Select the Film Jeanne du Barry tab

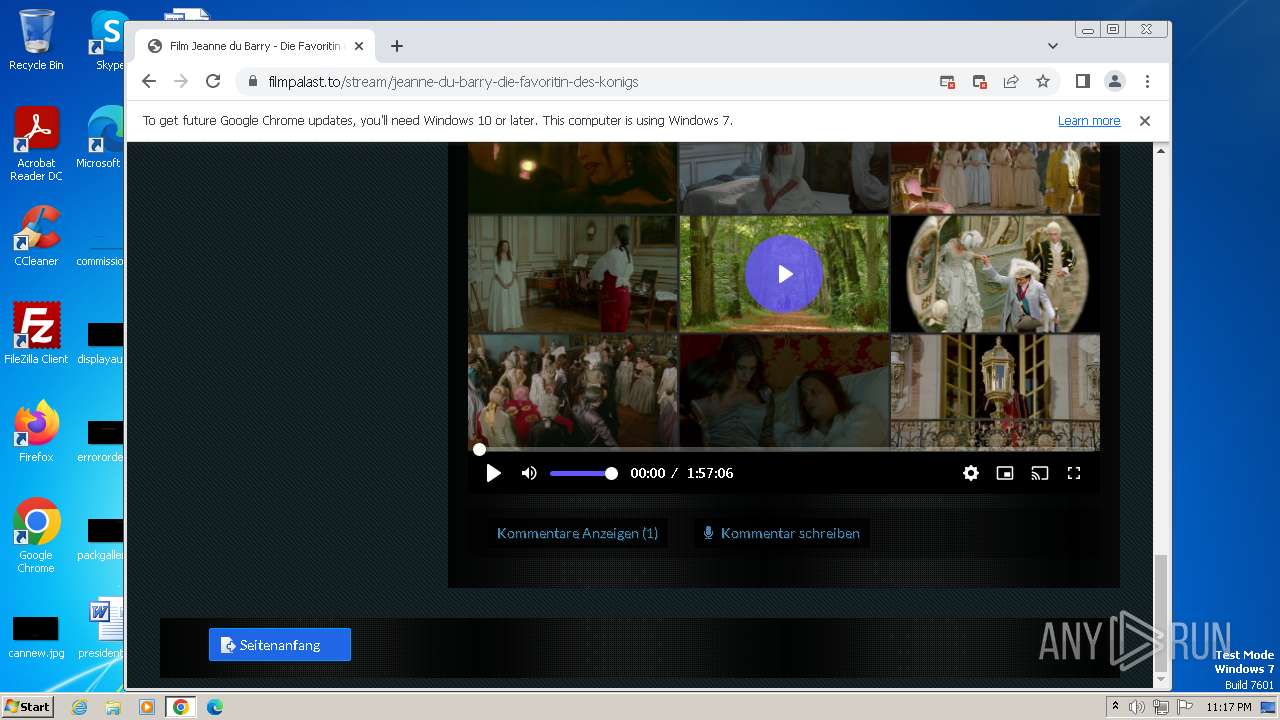[x=255, y=46]
